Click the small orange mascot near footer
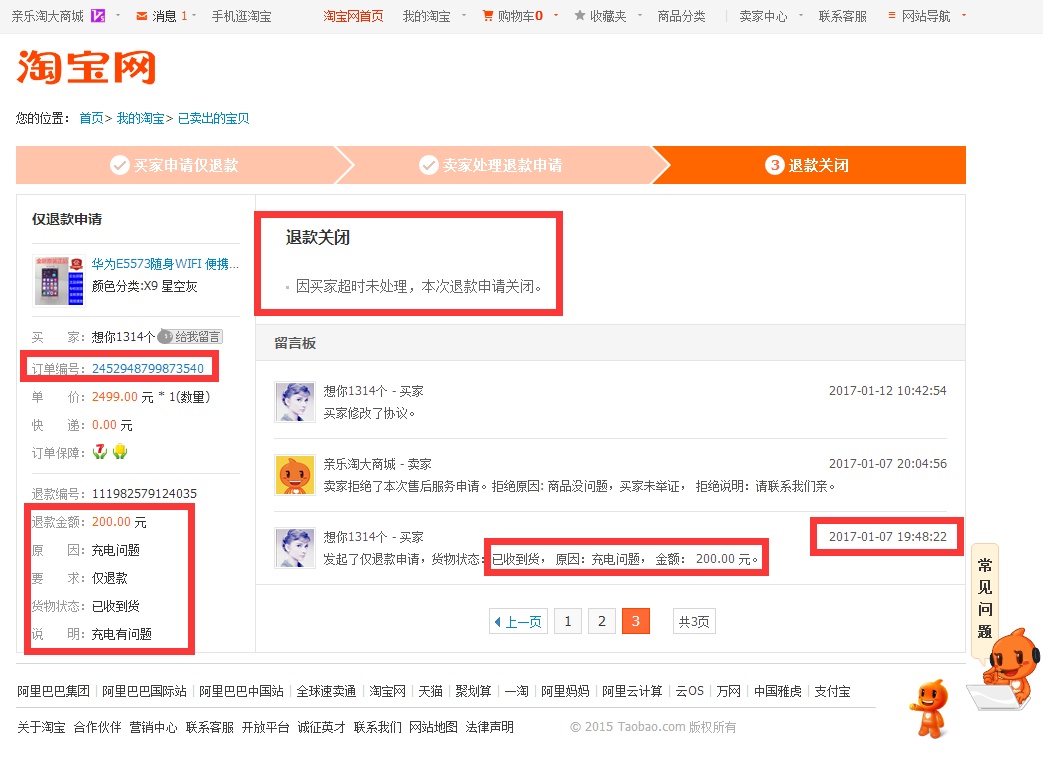Image resolution: width=1043 pixels, height=759 pixels. (x=929, y=708)
